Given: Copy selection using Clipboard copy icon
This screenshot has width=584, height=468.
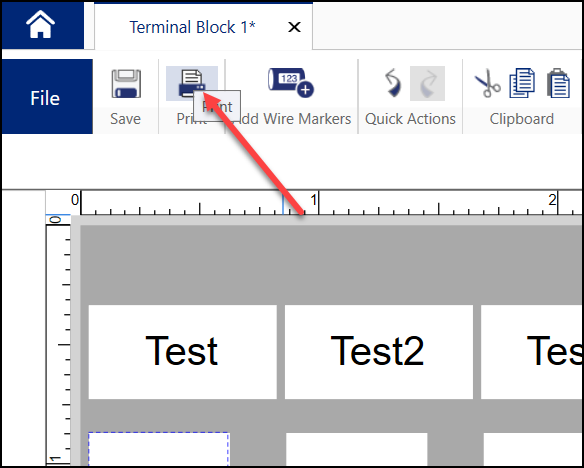Looking at the screenshot, I should pyautogui.click(x=522, y=83).
